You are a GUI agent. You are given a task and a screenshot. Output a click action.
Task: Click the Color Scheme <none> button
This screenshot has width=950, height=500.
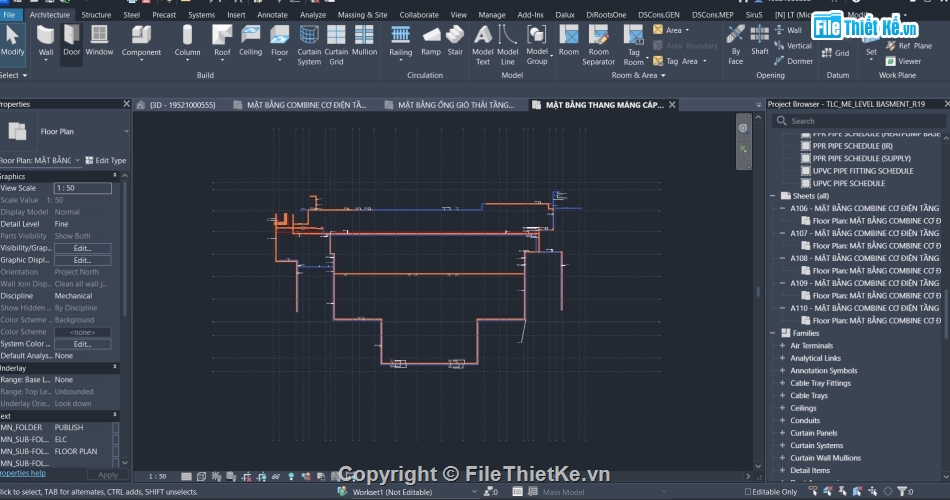click(82, 332)
